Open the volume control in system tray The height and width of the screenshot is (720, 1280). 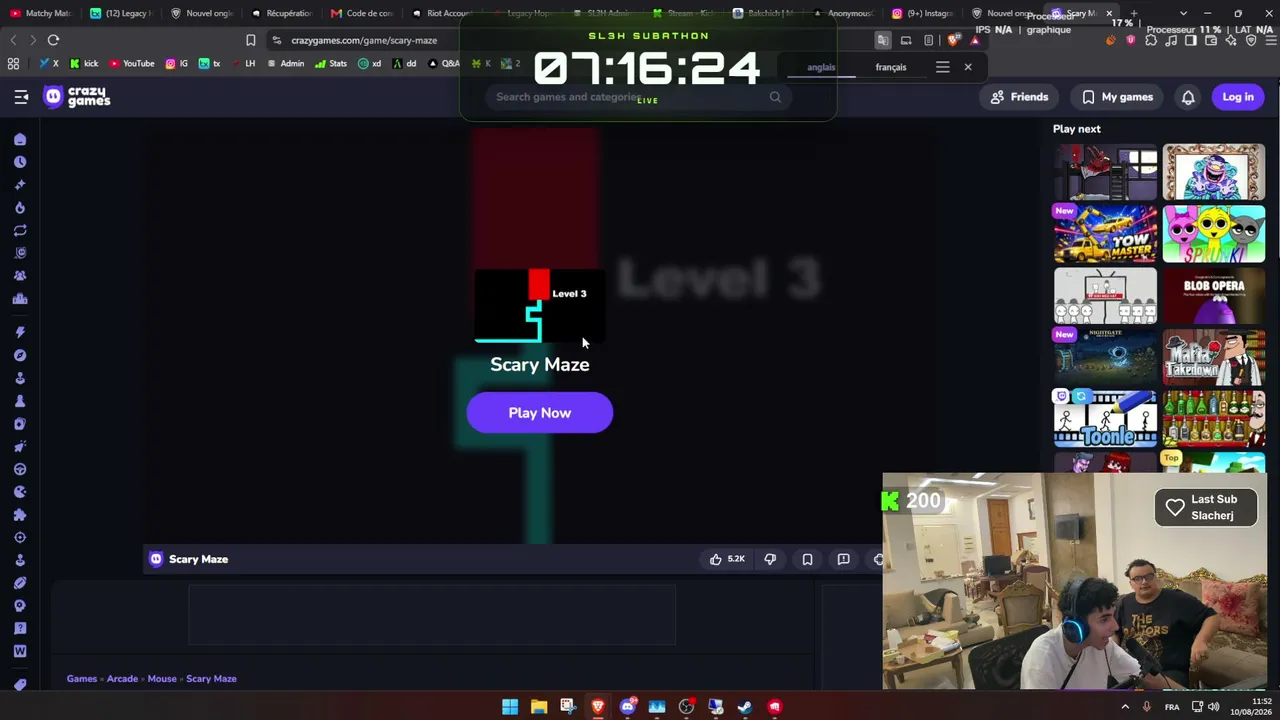coord(1214,707)
